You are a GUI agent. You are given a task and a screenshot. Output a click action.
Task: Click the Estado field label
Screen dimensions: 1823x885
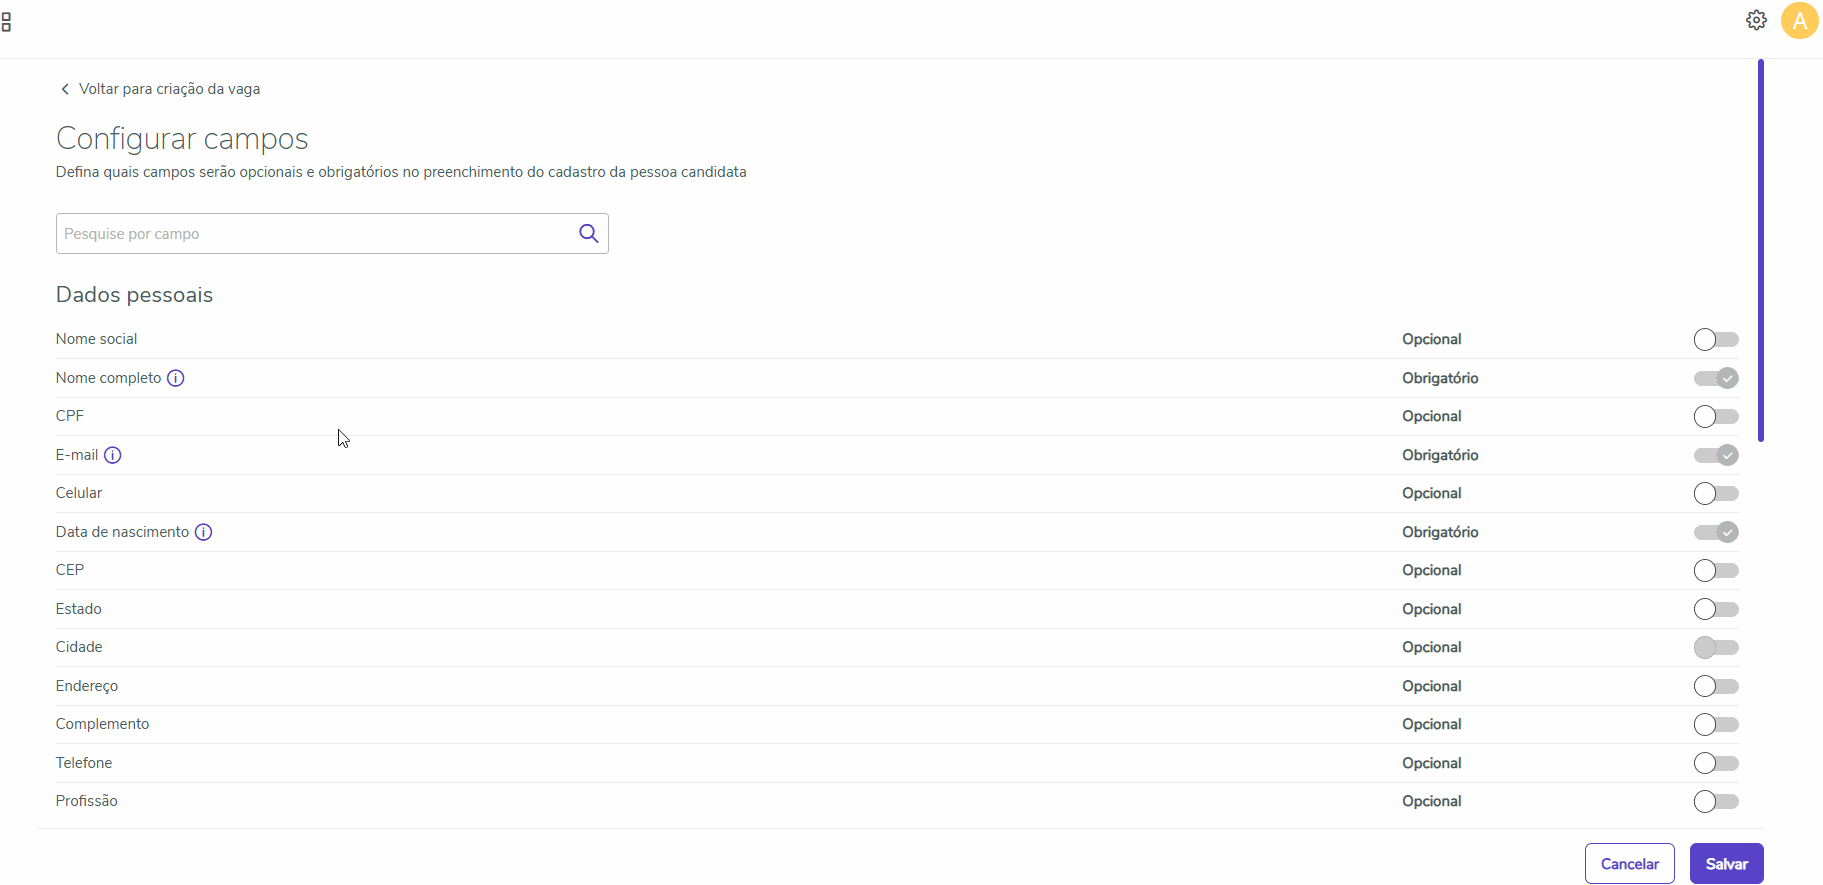[79, 609]
